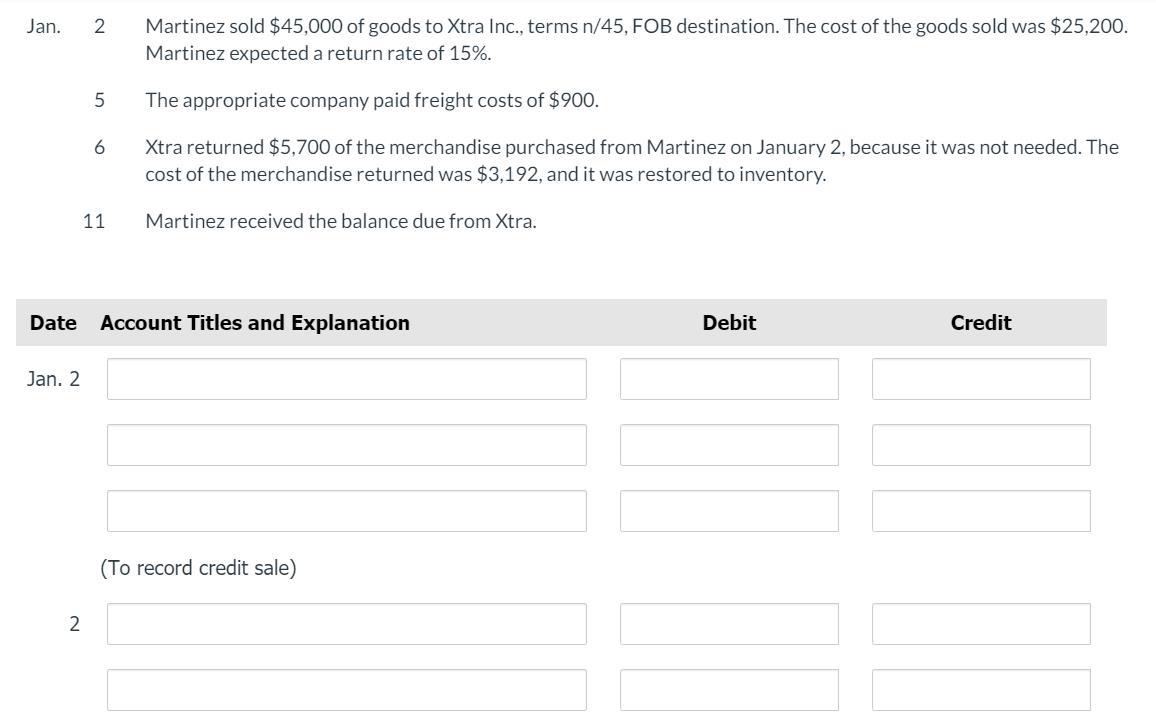Click the bottom-most account title field

point(346,690)
